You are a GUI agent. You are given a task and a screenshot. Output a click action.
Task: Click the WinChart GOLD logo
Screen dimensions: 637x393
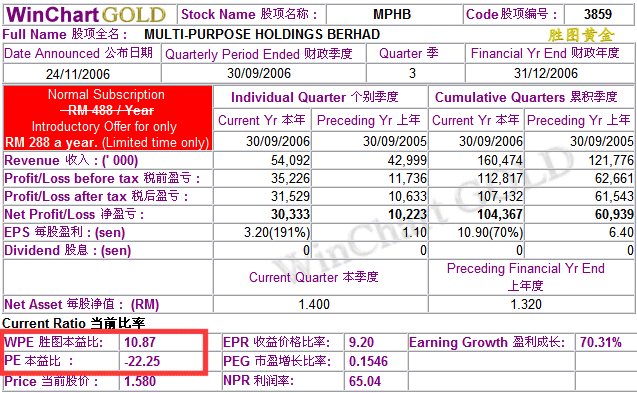(86, 15)
